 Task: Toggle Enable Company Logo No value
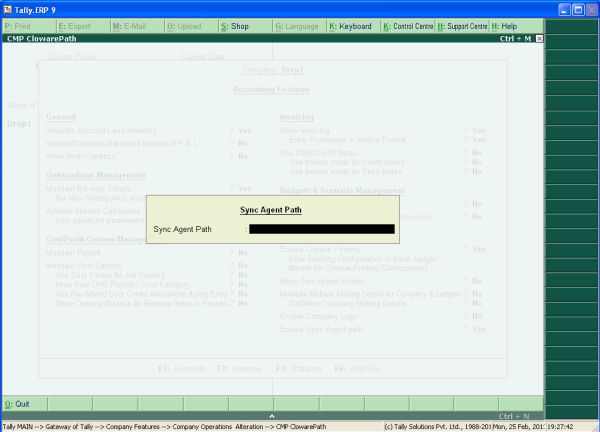(477, 316)
